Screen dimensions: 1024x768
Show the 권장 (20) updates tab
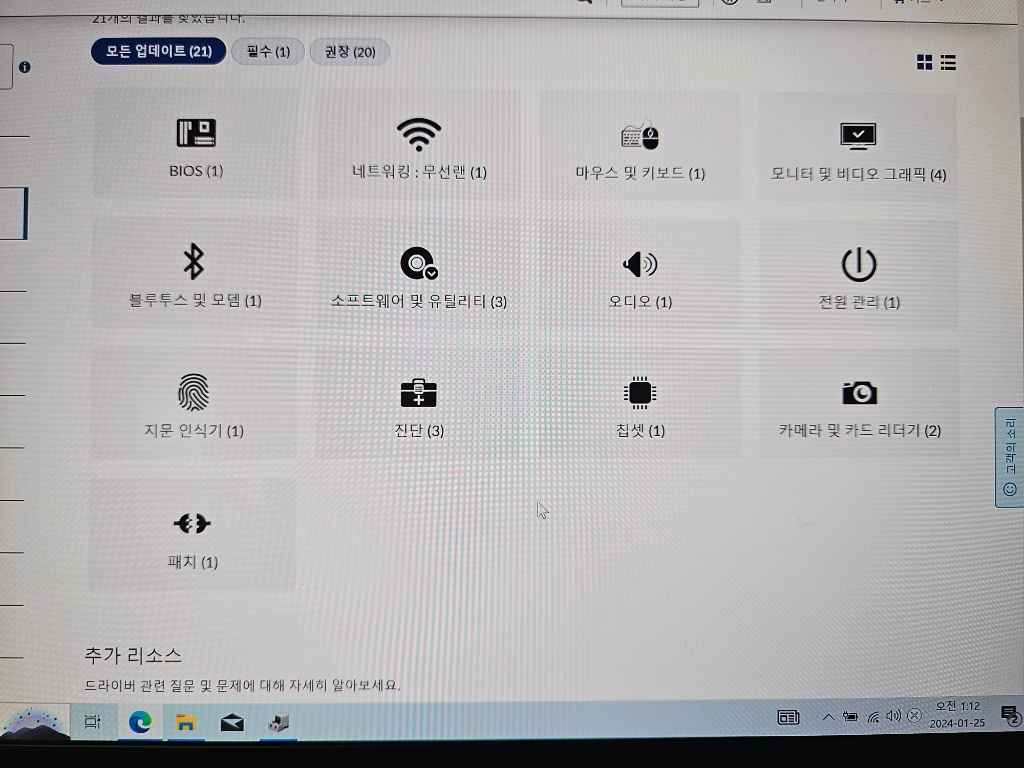click(350, 51)
